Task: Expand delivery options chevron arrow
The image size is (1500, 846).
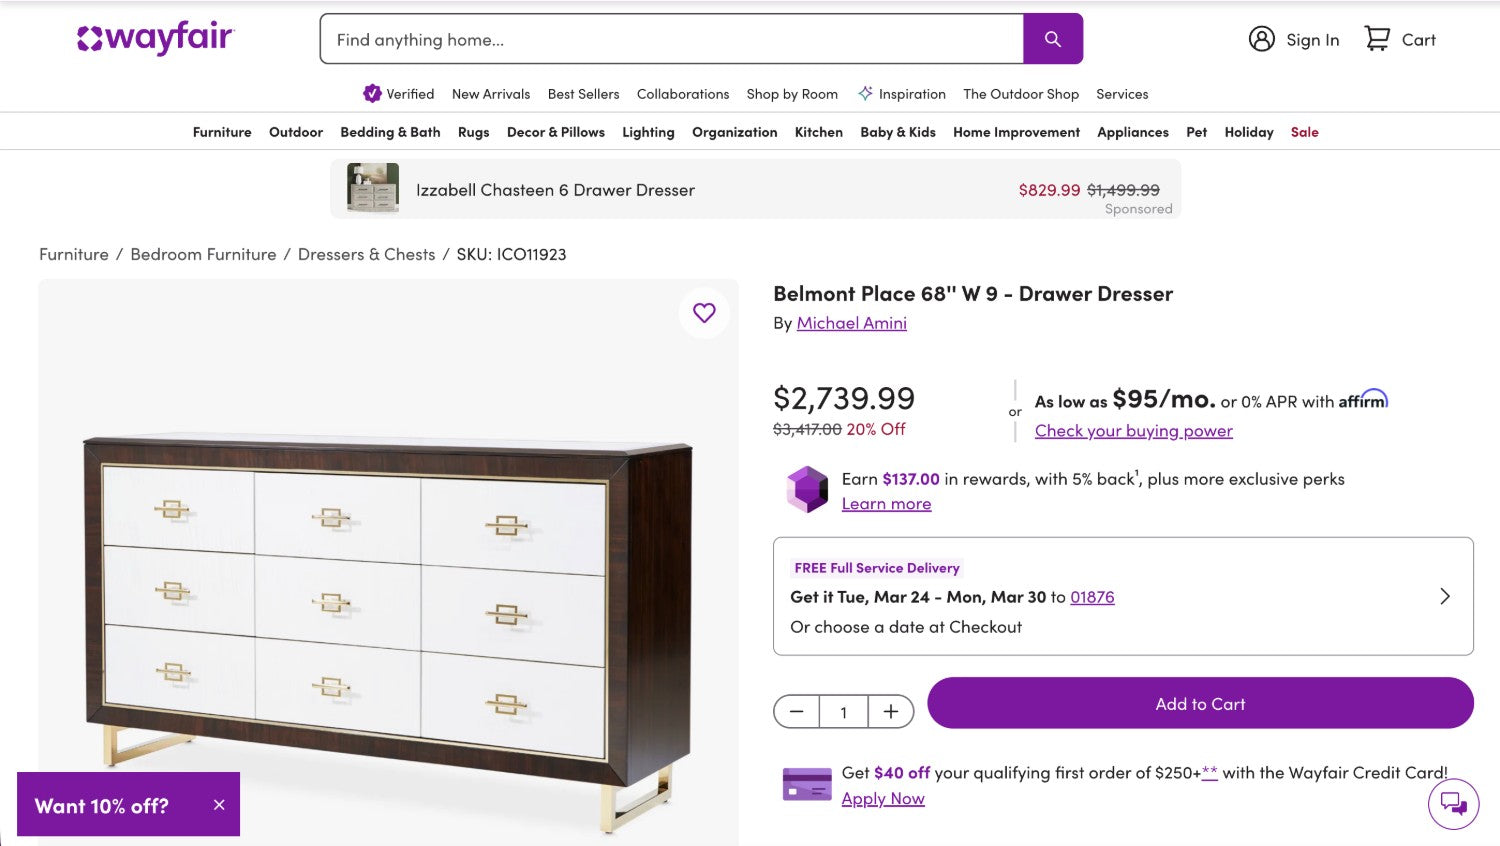Action: tap(1444, 596)
